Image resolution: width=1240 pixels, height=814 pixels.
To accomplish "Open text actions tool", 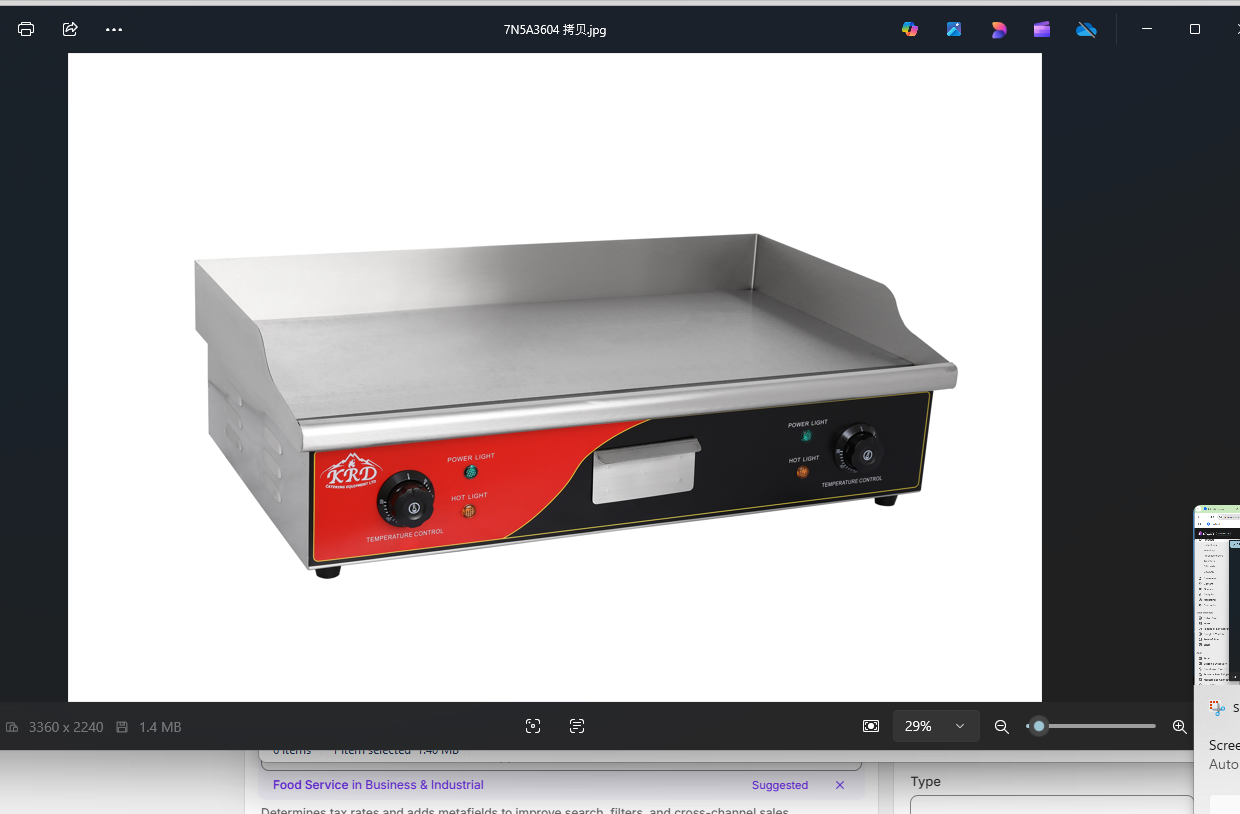I will (576, 726).
